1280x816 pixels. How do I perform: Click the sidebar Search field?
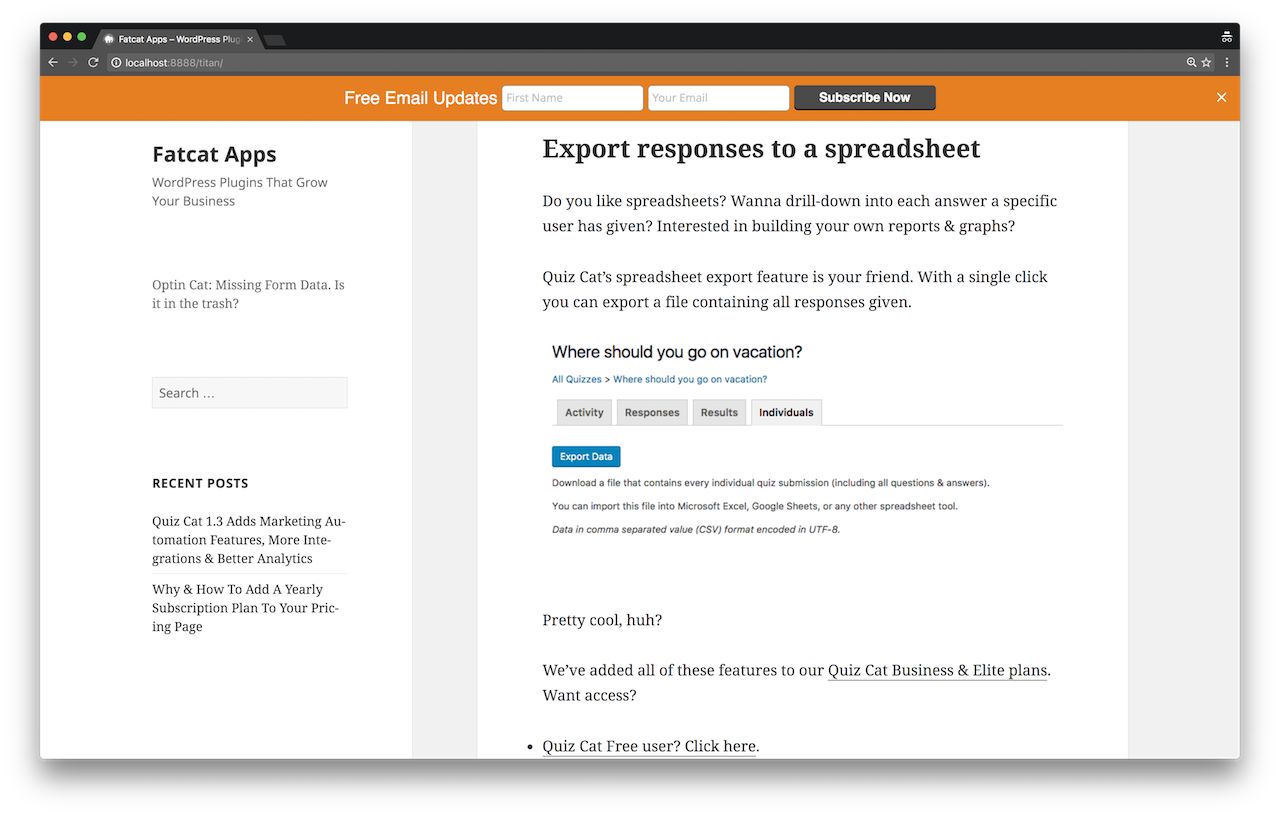click(x=249, y=393)
